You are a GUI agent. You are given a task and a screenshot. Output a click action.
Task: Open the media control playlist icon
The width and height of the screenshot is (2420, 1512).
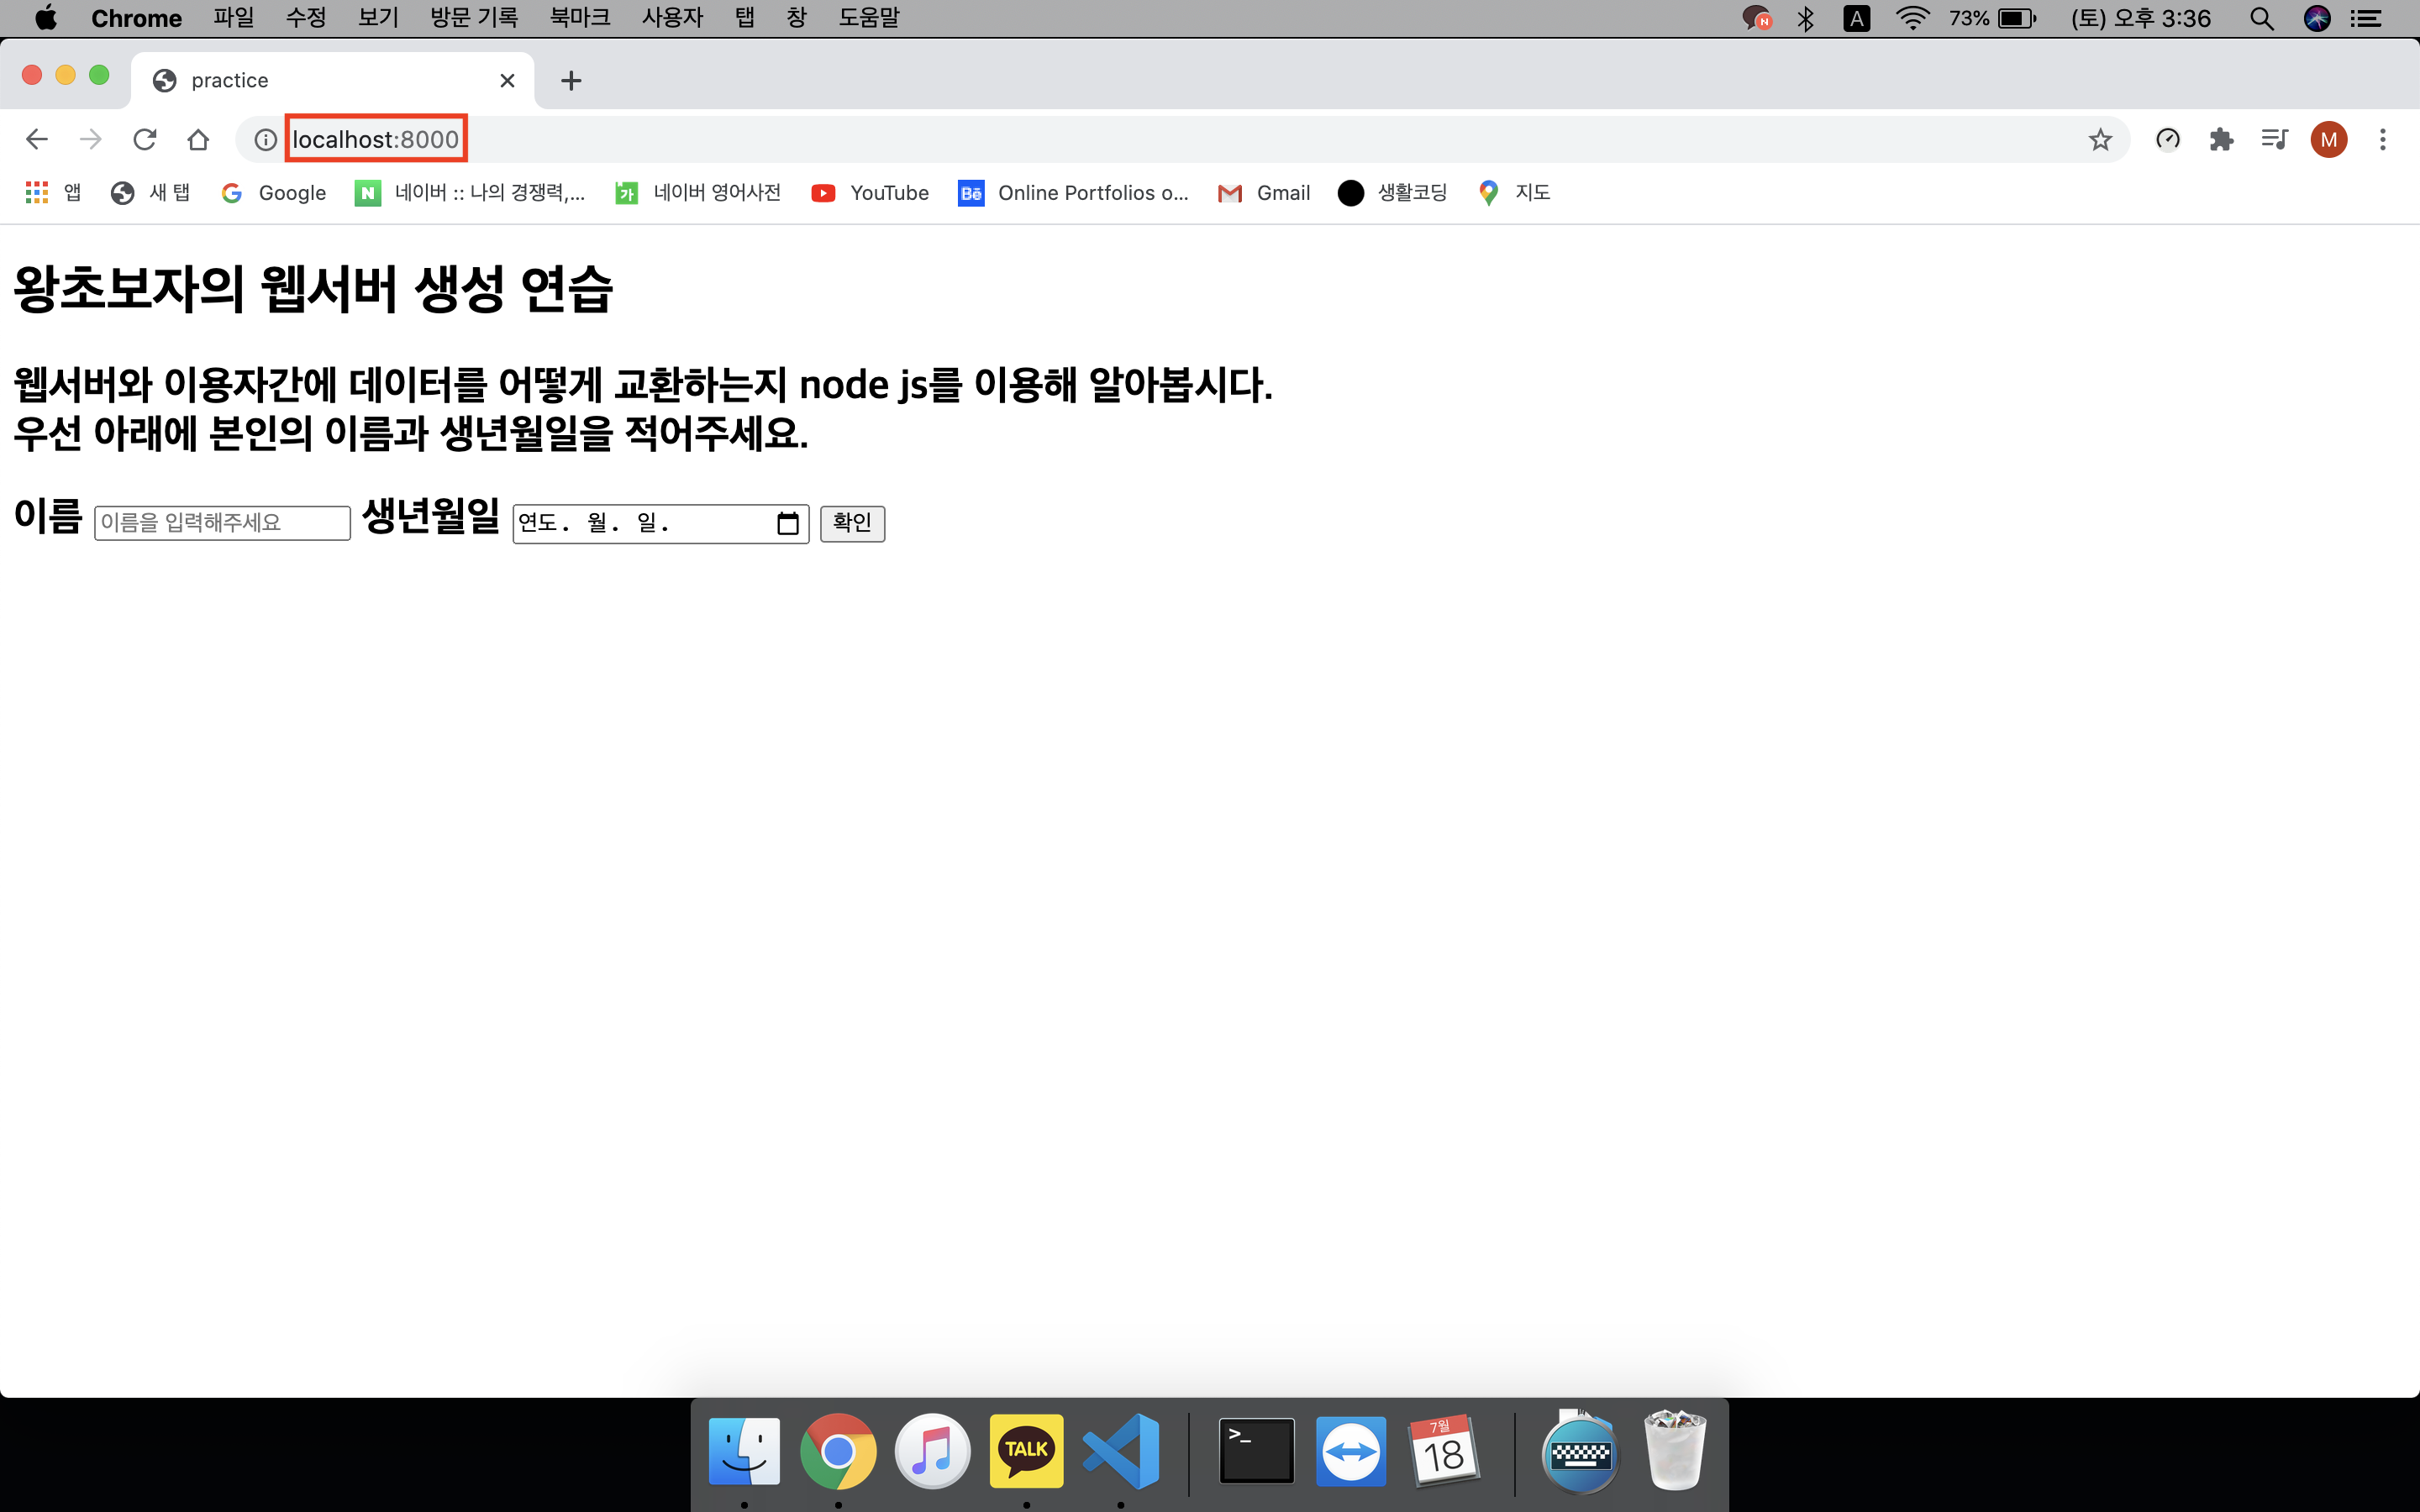pyautogui.click(x=2274, y=139)
